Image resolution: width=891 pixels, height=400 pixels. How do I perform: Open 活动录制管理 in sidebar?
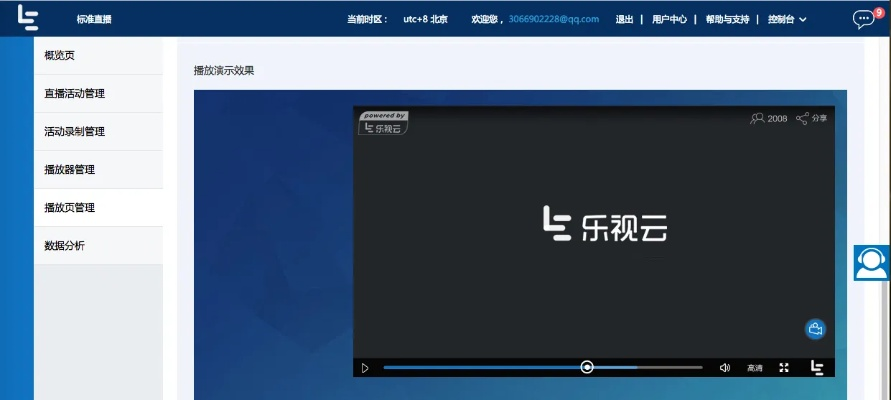click(98, 132)
